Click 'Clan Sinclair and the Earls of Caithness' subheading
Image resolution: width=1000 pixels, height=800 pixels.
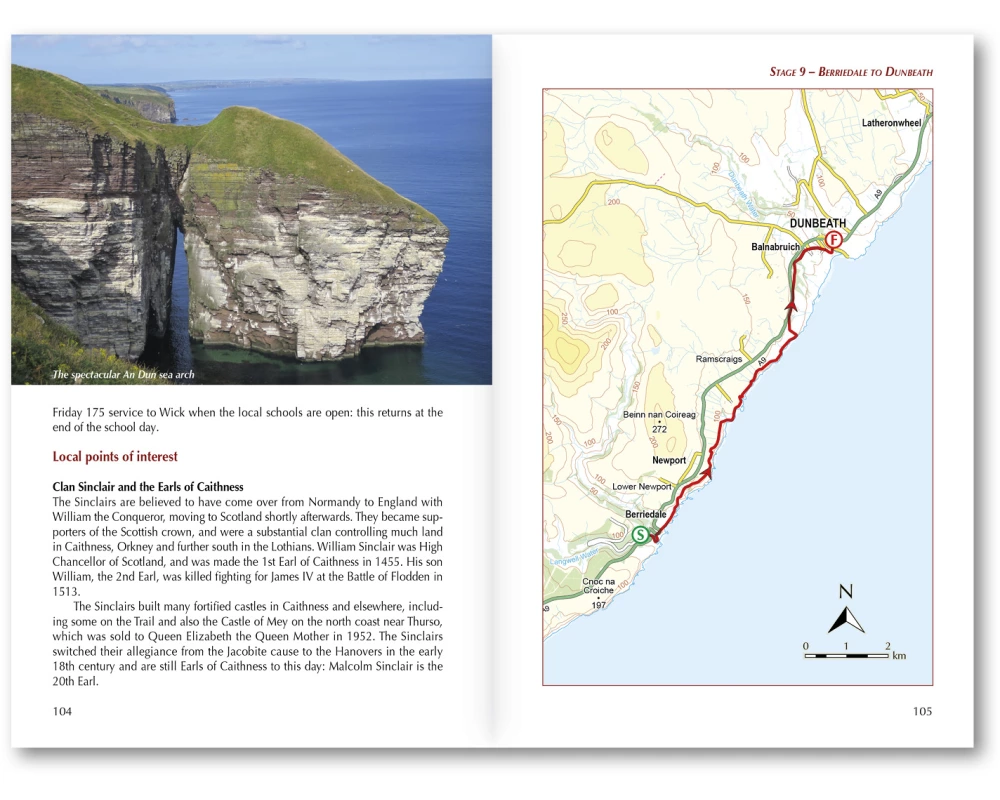point(148,487)
